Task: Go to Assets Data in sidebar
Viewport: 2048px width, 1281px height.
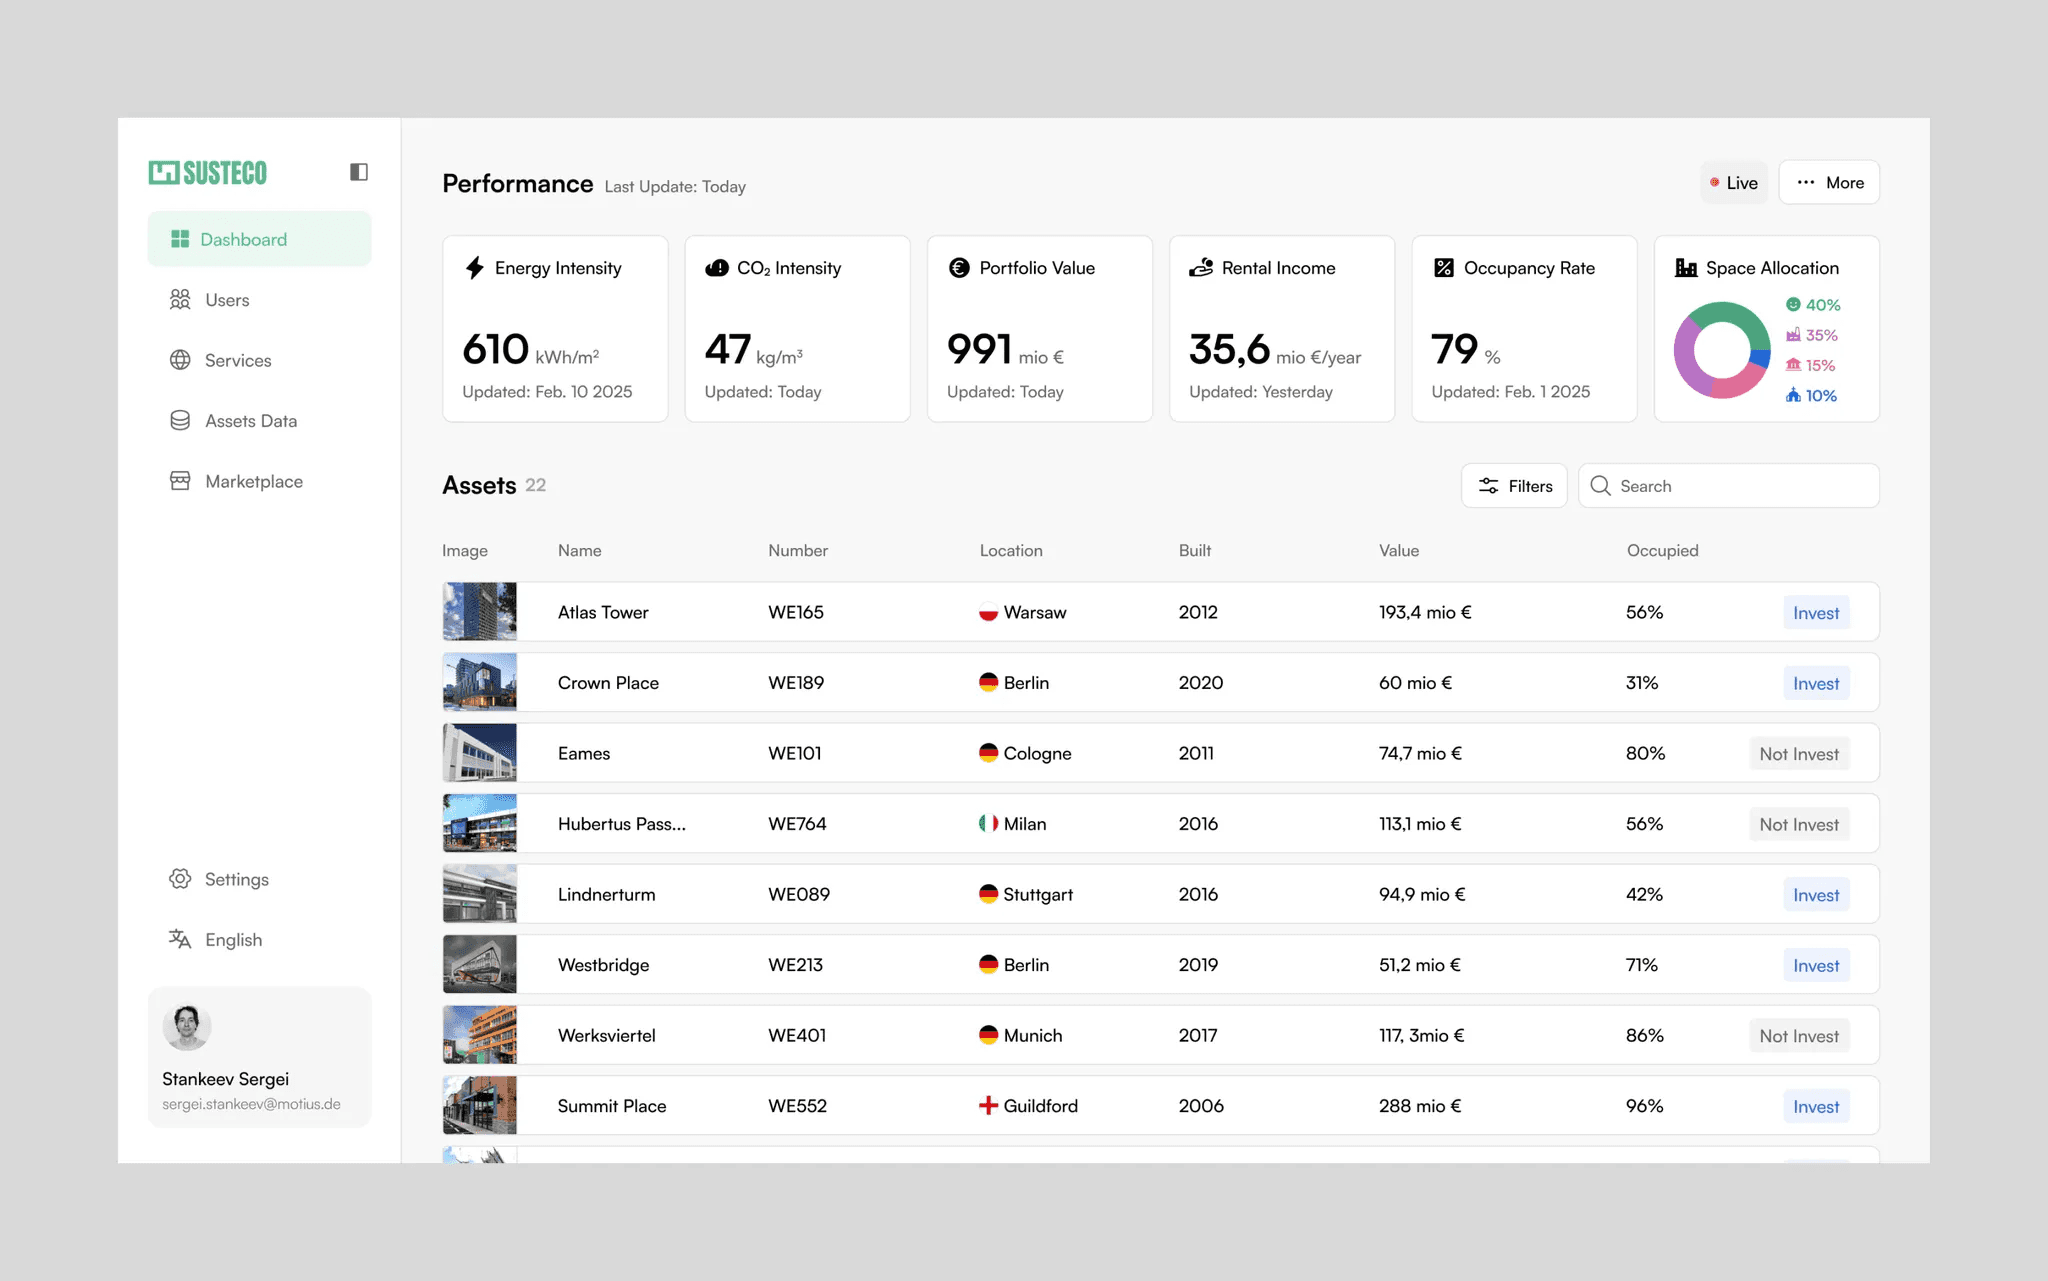Action: click(250, 421)
